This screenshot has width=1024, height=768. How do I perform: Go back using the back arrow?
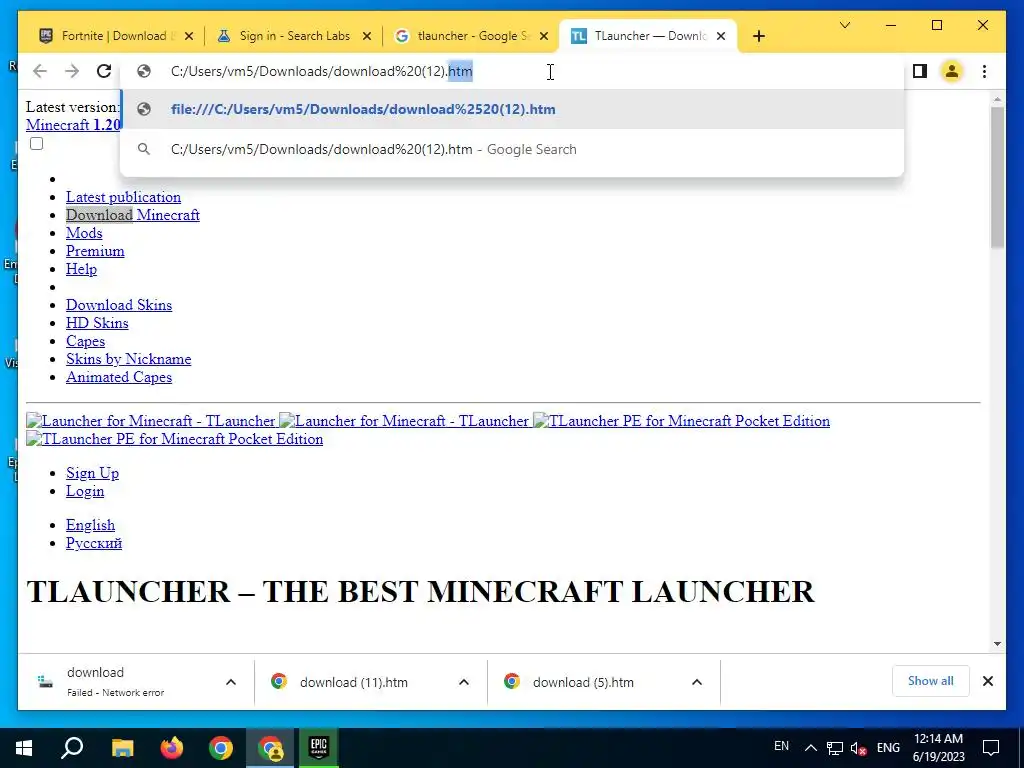point(40,71)
